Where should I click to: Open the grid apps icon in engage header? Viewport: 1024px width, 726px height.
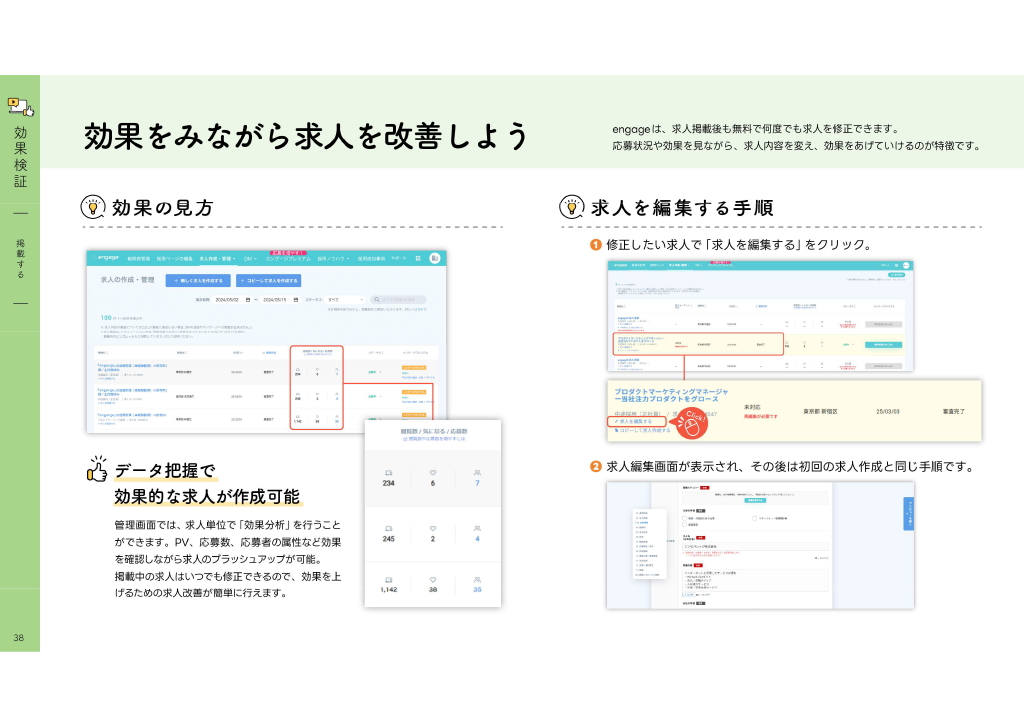coord(418,259)
